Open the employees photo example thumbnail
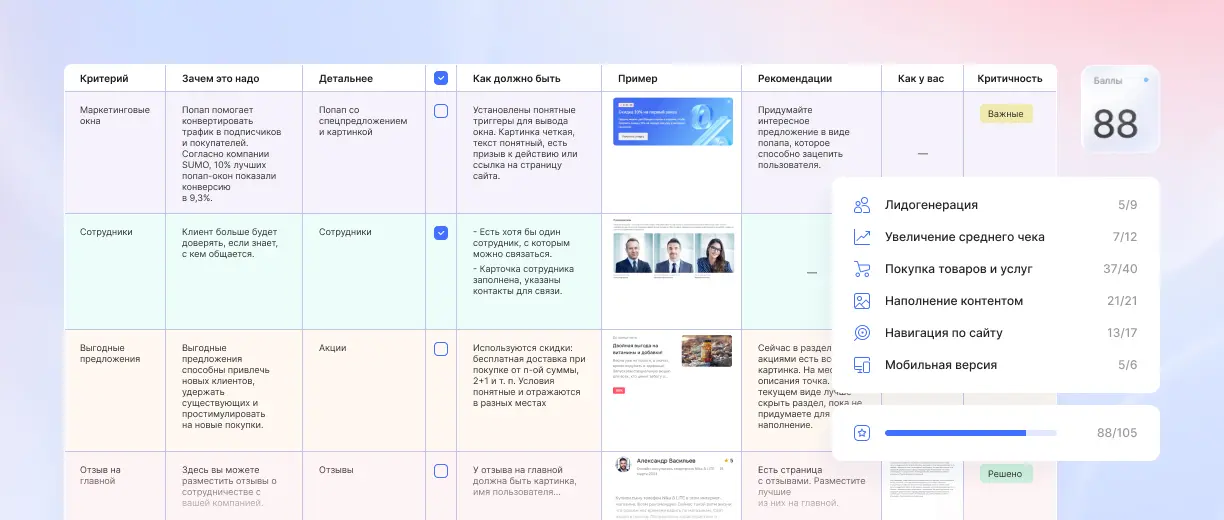The height and width of the screenshot is (520, 1224). pyautogui.click(x=672, y=250)
